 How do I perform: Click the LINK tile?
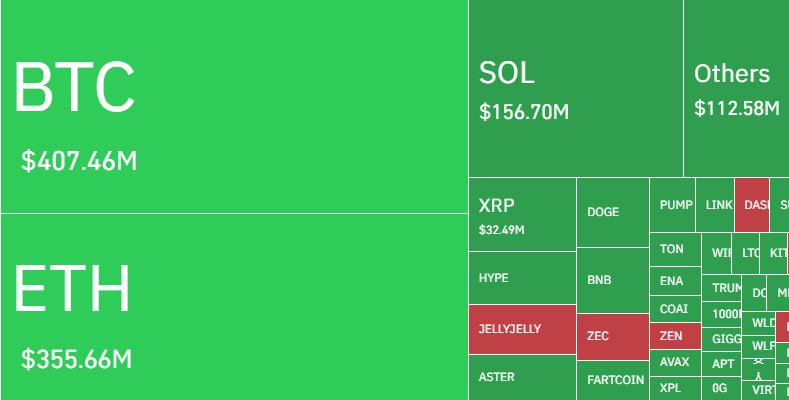[718, 205]
